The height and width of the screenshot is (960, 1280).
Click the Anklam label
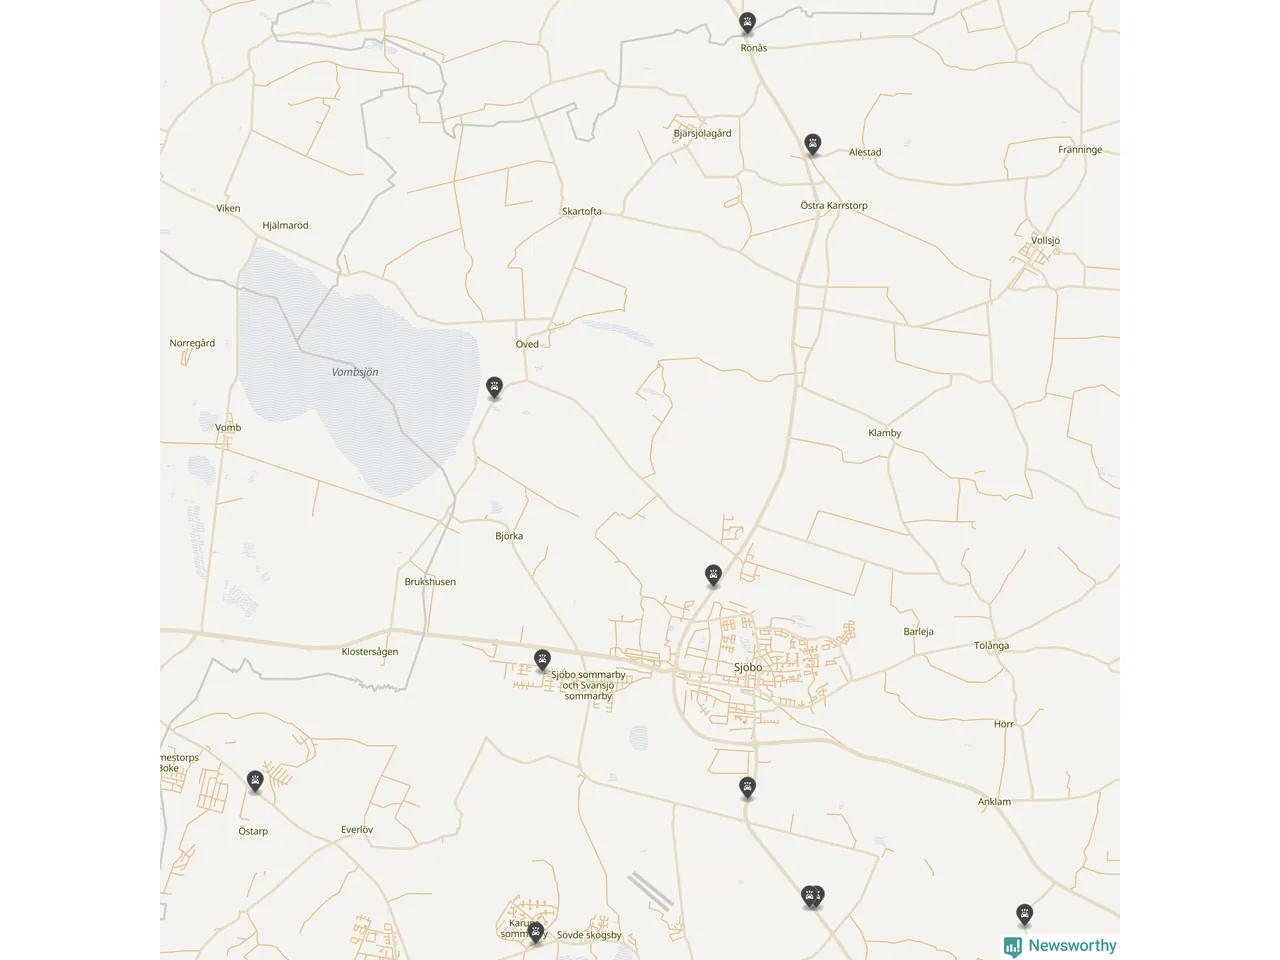click(994, 802)
